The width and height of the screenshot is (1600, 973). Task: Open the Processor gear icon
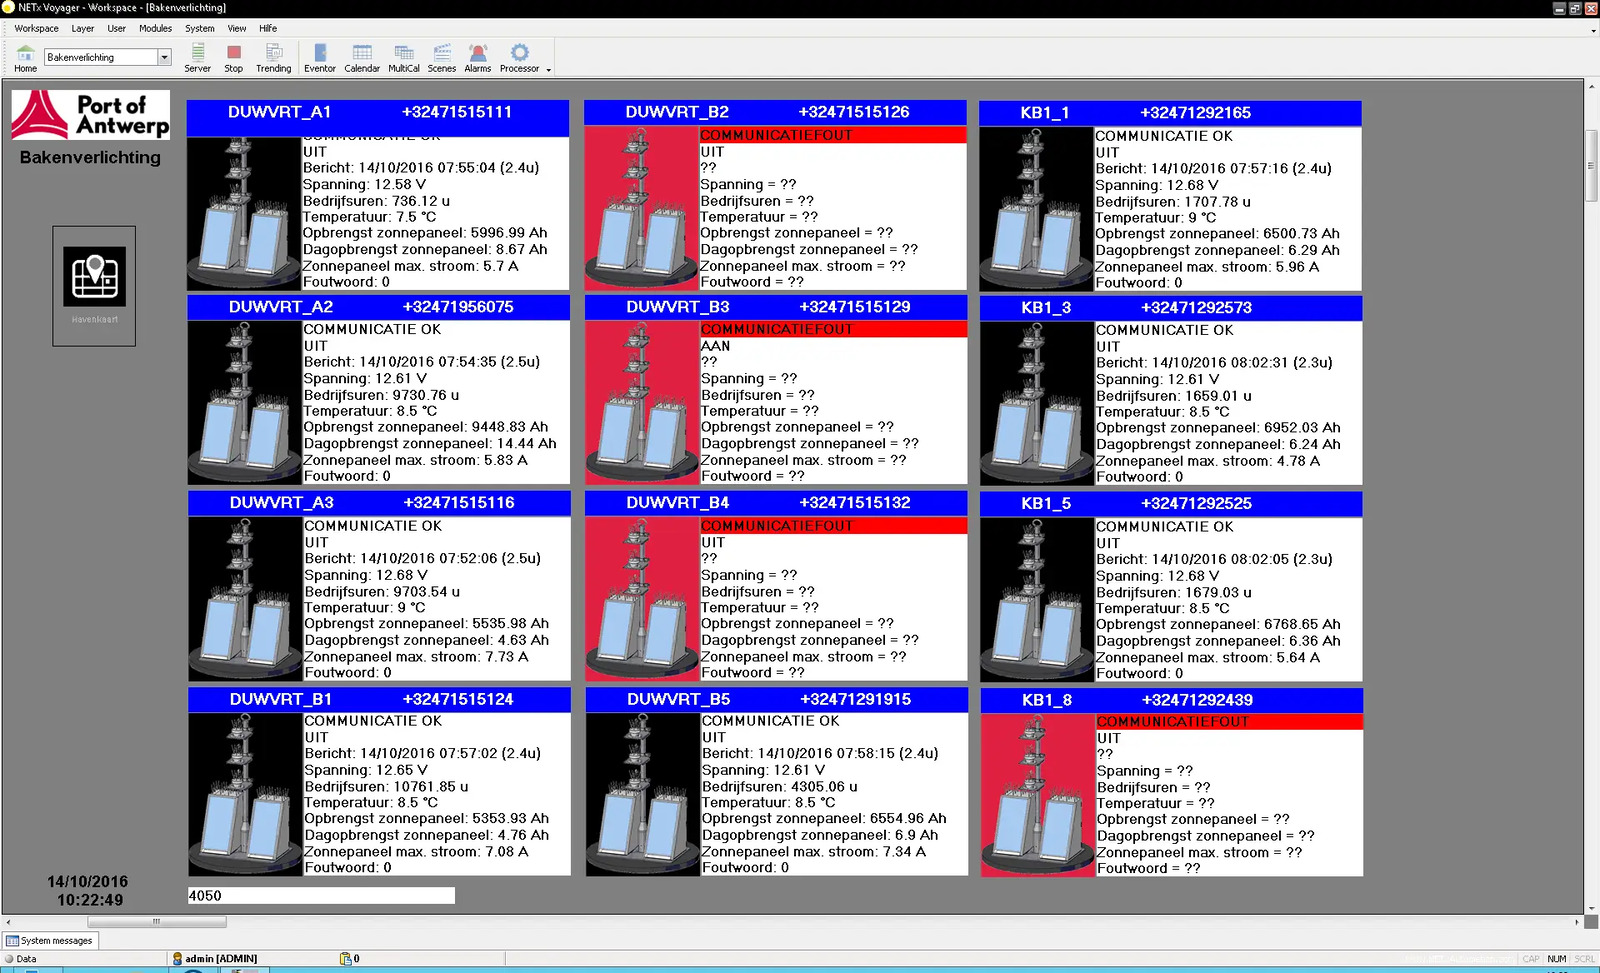[519, 58]
